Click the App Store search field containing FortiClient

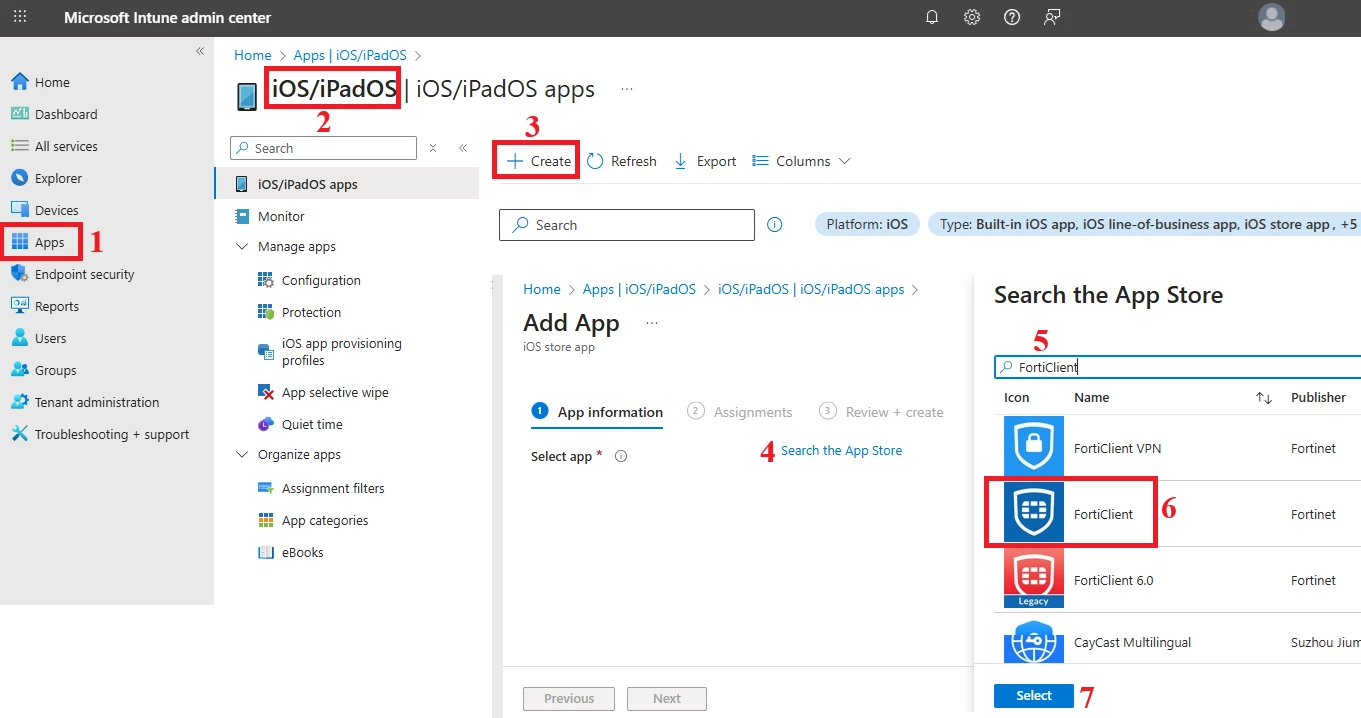1178,367
